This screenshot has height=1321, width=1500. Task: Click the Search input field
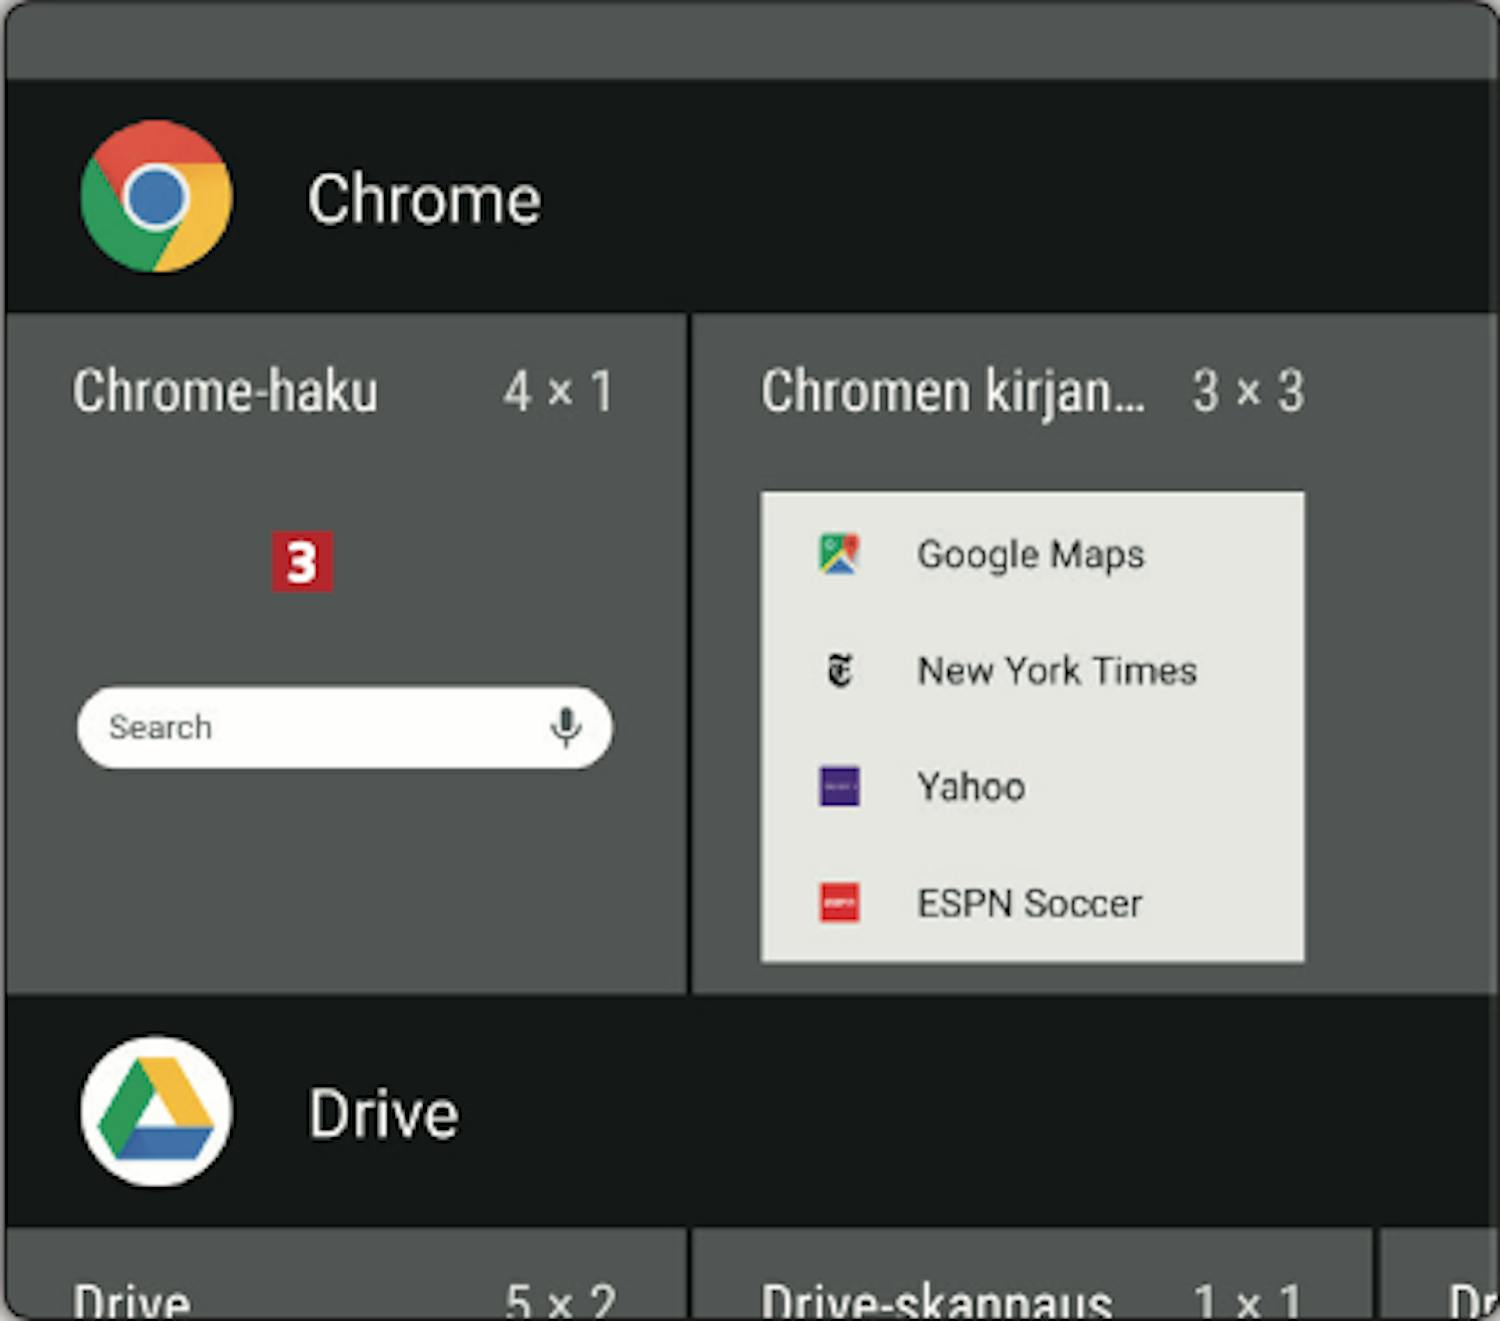(x=345, y=727)
